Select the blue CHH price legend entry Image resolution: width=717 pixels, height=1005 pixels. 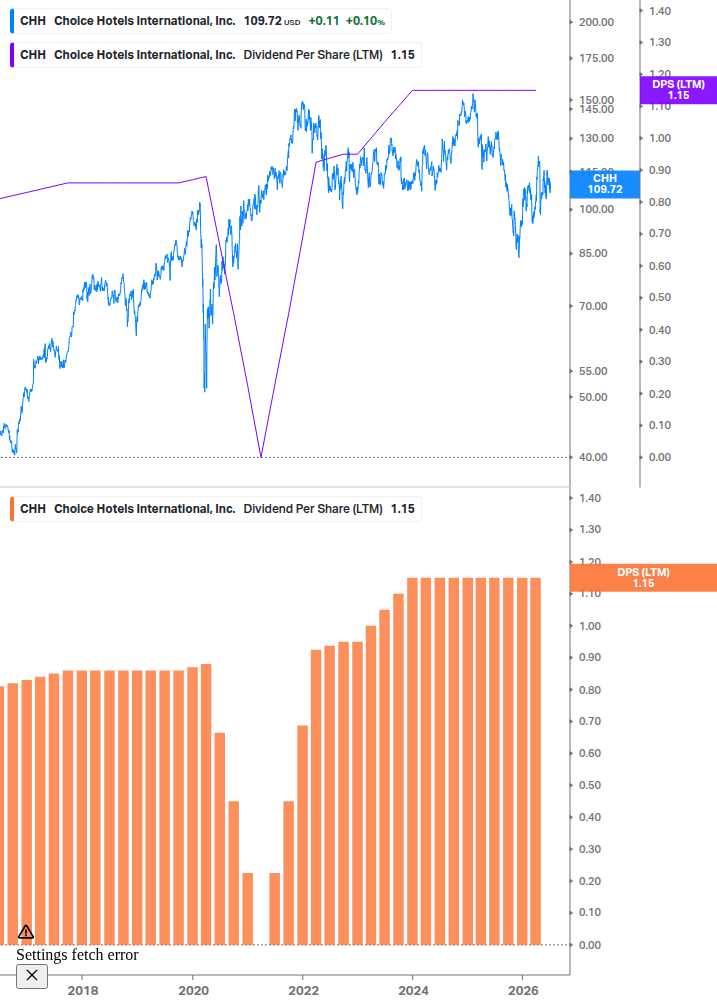[x=201, y=21]
